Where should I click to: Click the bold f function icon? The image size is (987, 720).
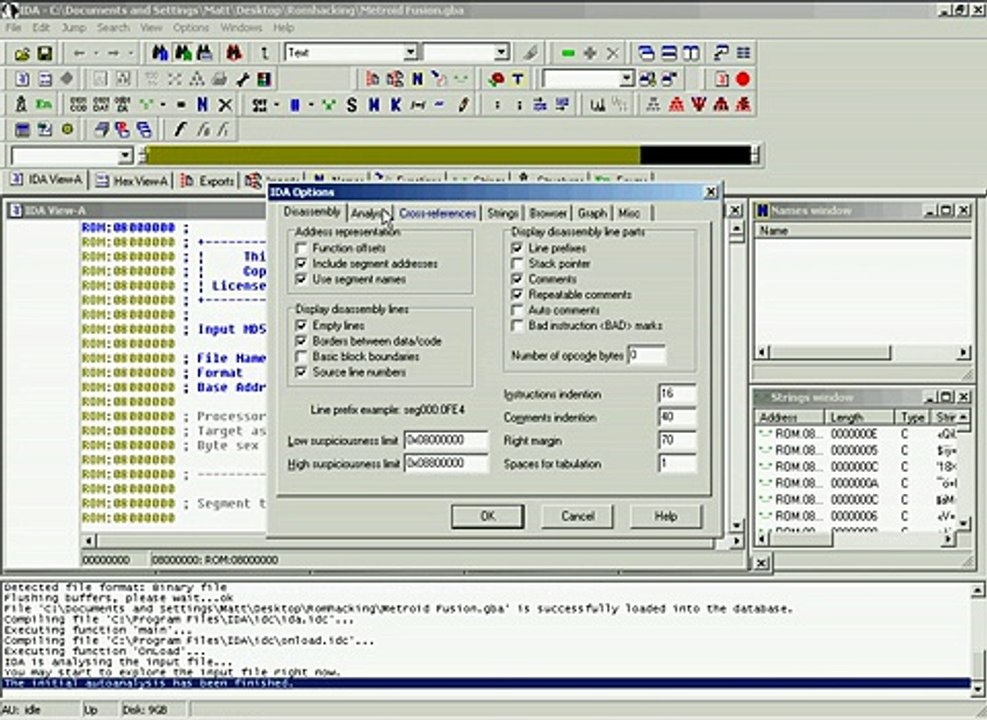click(180, 130)
